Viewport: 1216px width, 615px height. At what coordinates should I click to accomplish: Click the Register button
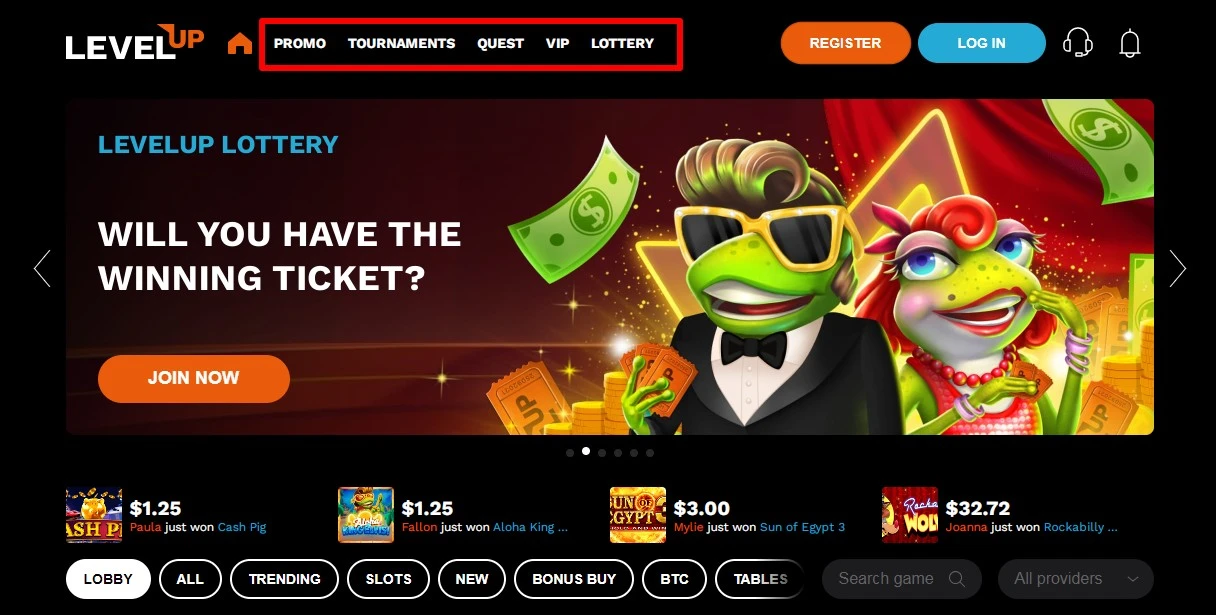pyautogui.click(x=845, y=43)
